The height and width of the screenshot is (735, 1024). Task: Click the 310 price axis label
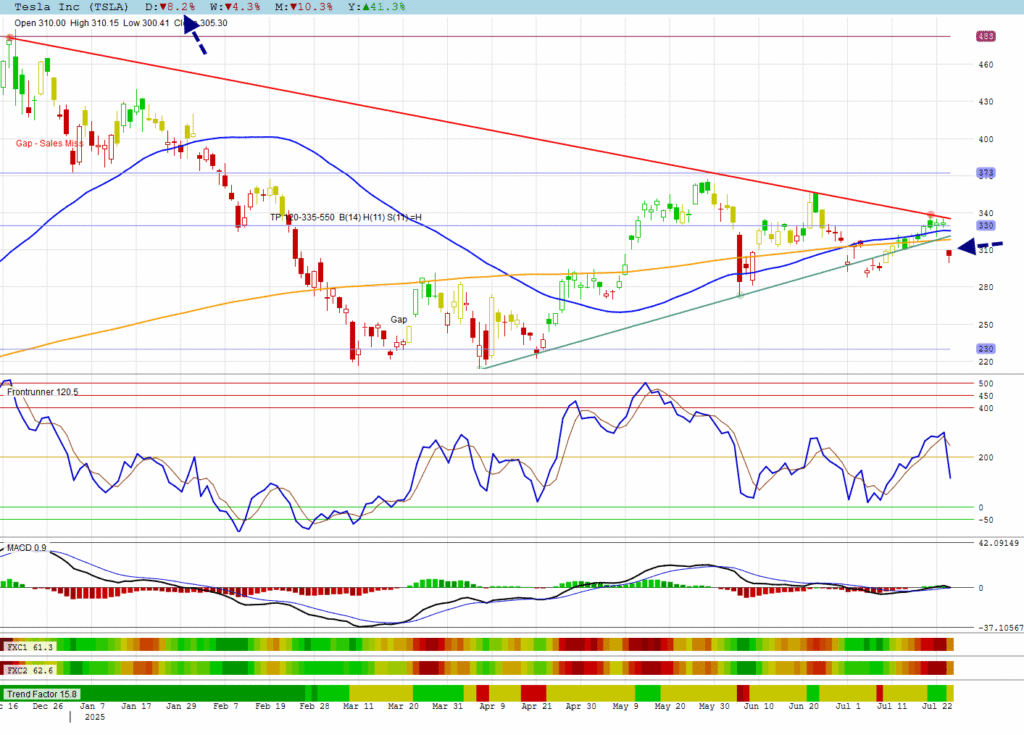click(985, 250)
